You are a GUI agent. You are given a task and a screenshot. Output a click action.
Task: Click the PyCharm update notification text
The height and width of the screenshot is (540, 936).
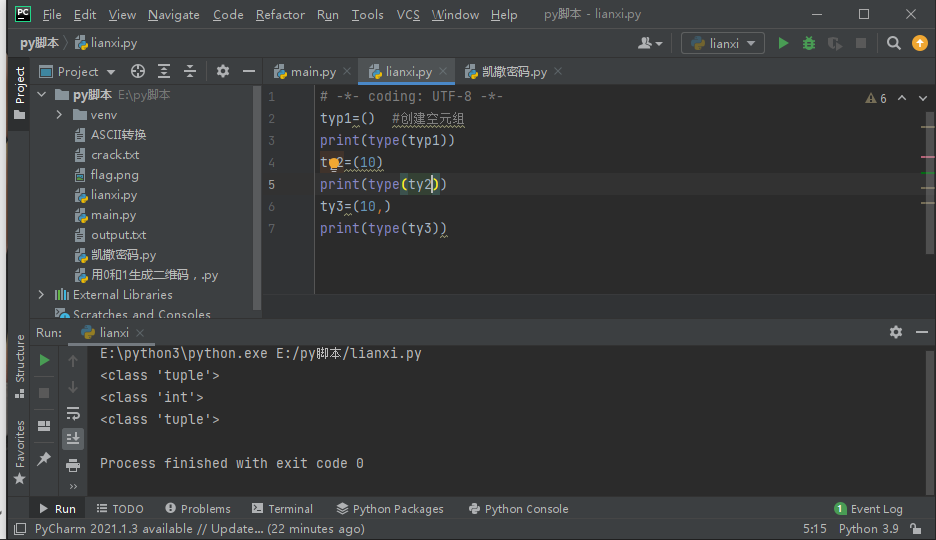[199, 529]
